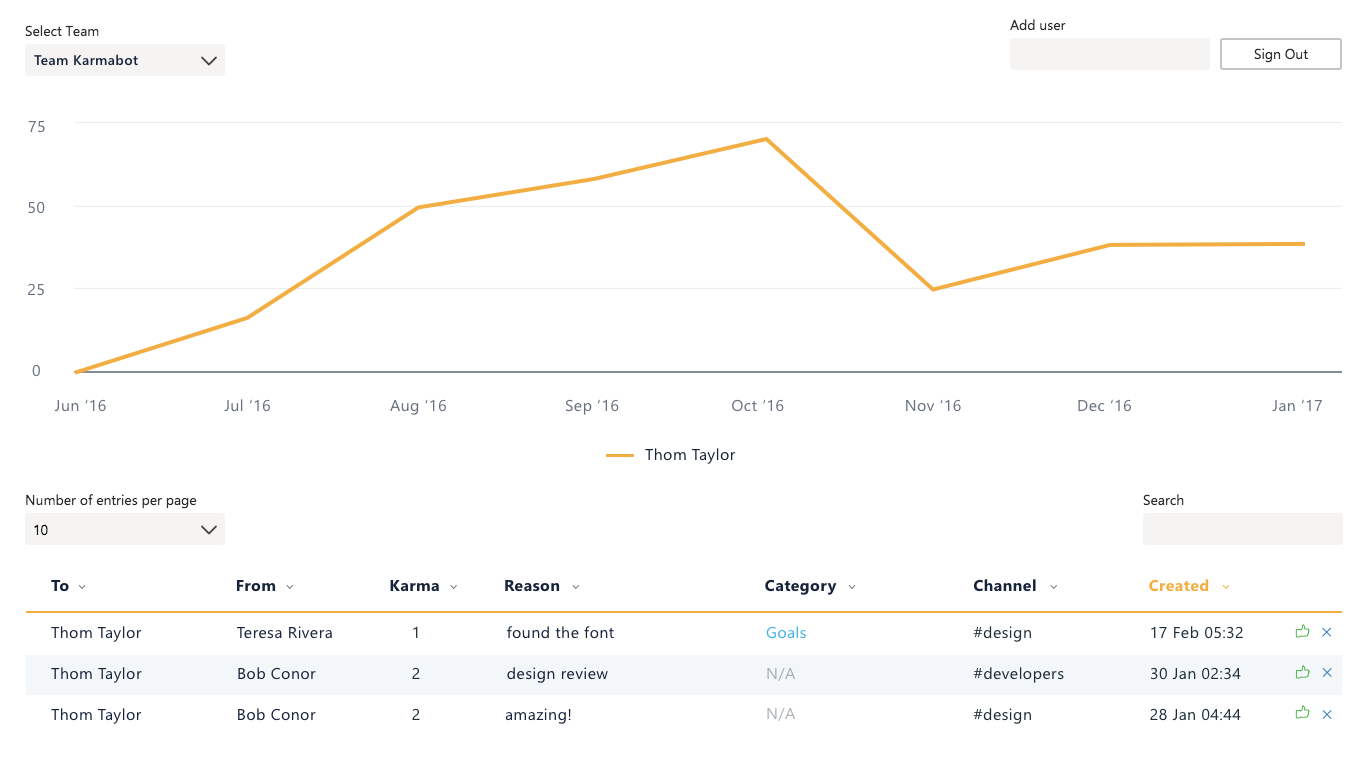The height and width of the screenshot is (768, 1366).
Task: Focus the Add user input field
Action: click(x=1110, y=54)
